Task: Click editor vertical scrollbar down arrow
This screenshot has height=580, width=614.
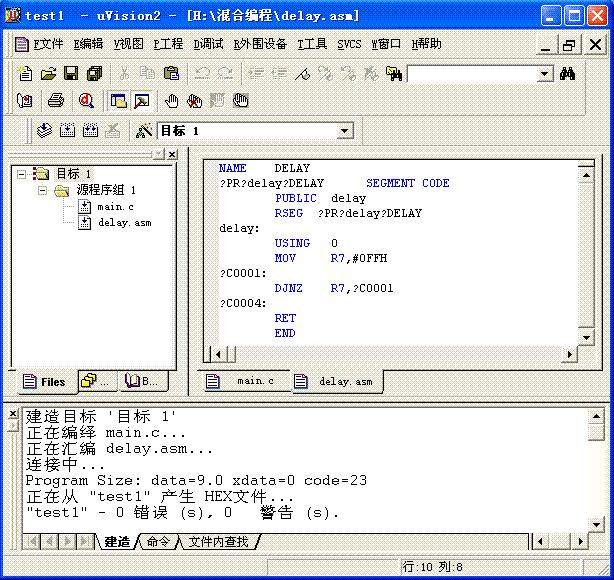Action: tap(586, 338)
